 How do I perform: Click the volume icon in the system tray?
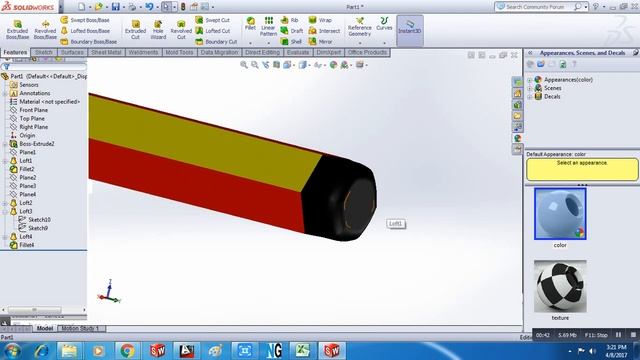[592, 351]
